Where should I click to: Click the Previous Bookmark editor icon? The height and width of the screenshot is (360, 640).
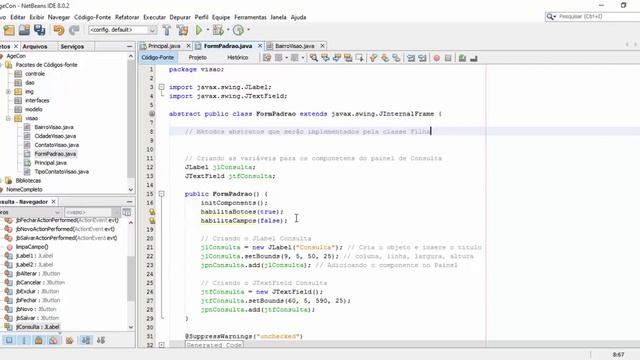click(x=373, y=58)
